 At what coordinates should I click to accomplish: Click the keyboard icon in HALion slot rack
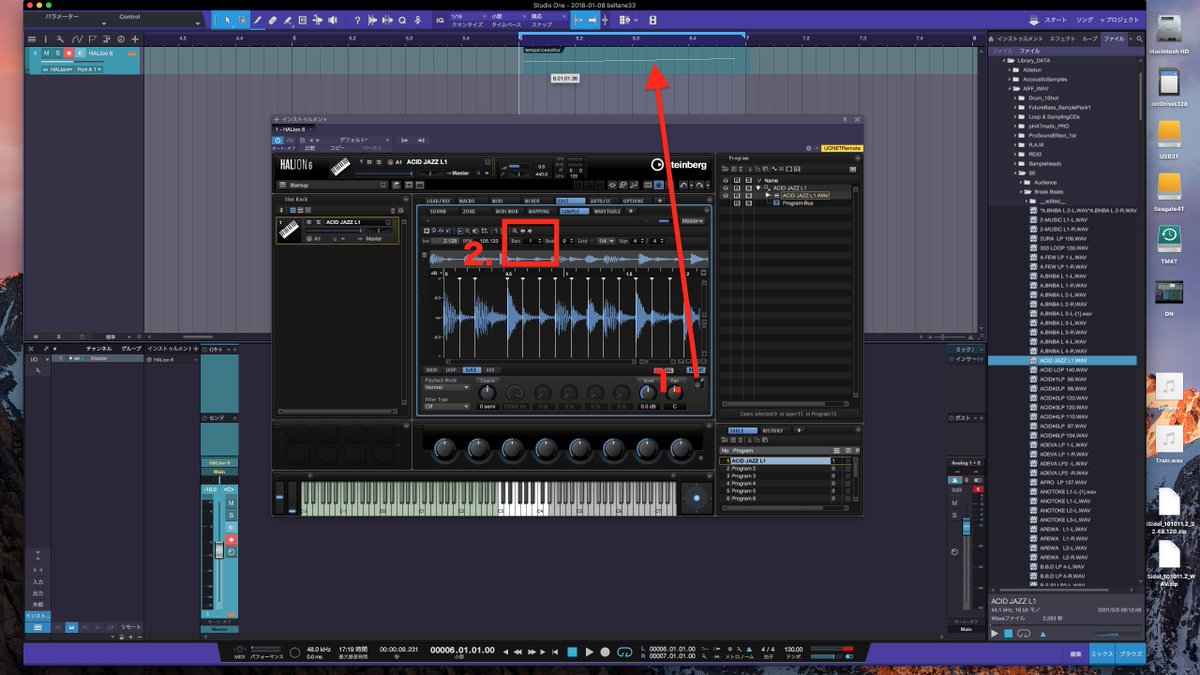pyautogui.click(x=290, y=229)
